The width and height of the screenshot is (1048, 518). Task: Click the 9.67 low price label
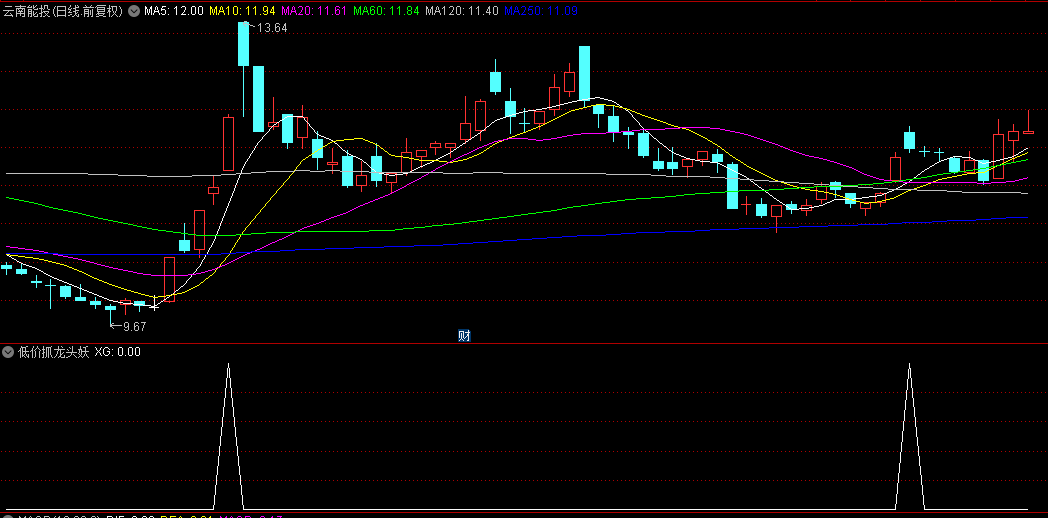[134, 327]
